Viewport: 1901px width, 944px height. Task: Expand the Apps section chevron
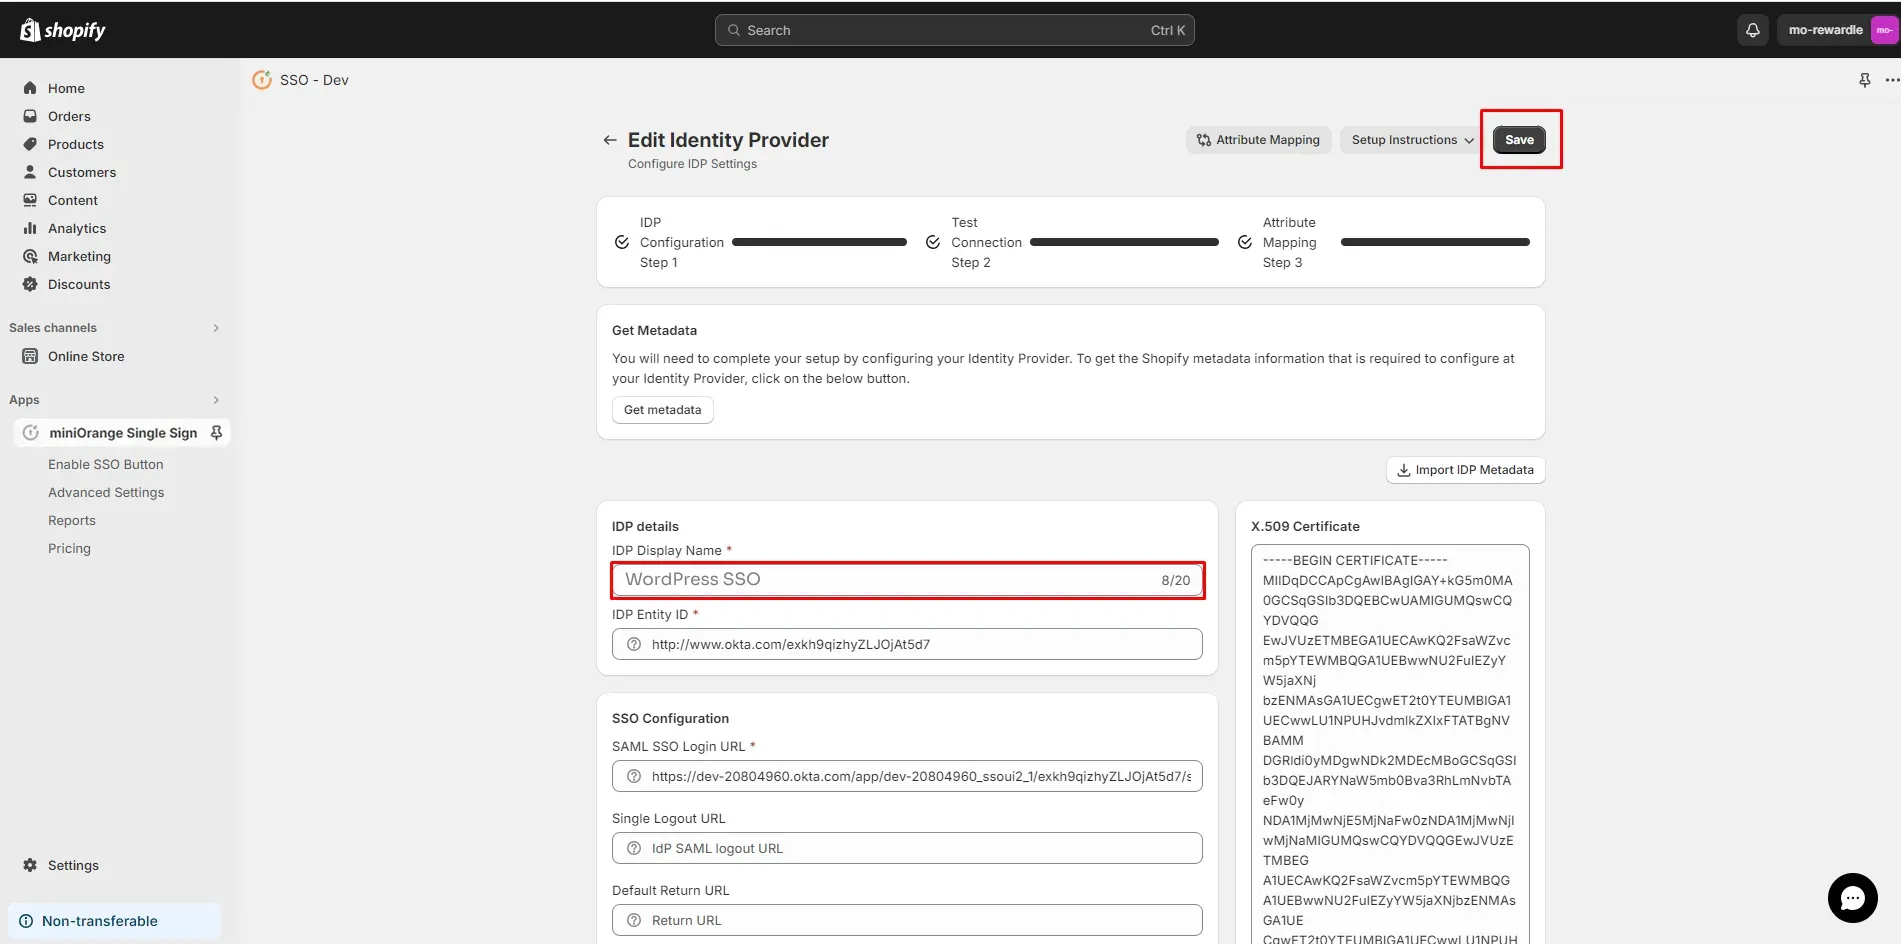[216, 400]
